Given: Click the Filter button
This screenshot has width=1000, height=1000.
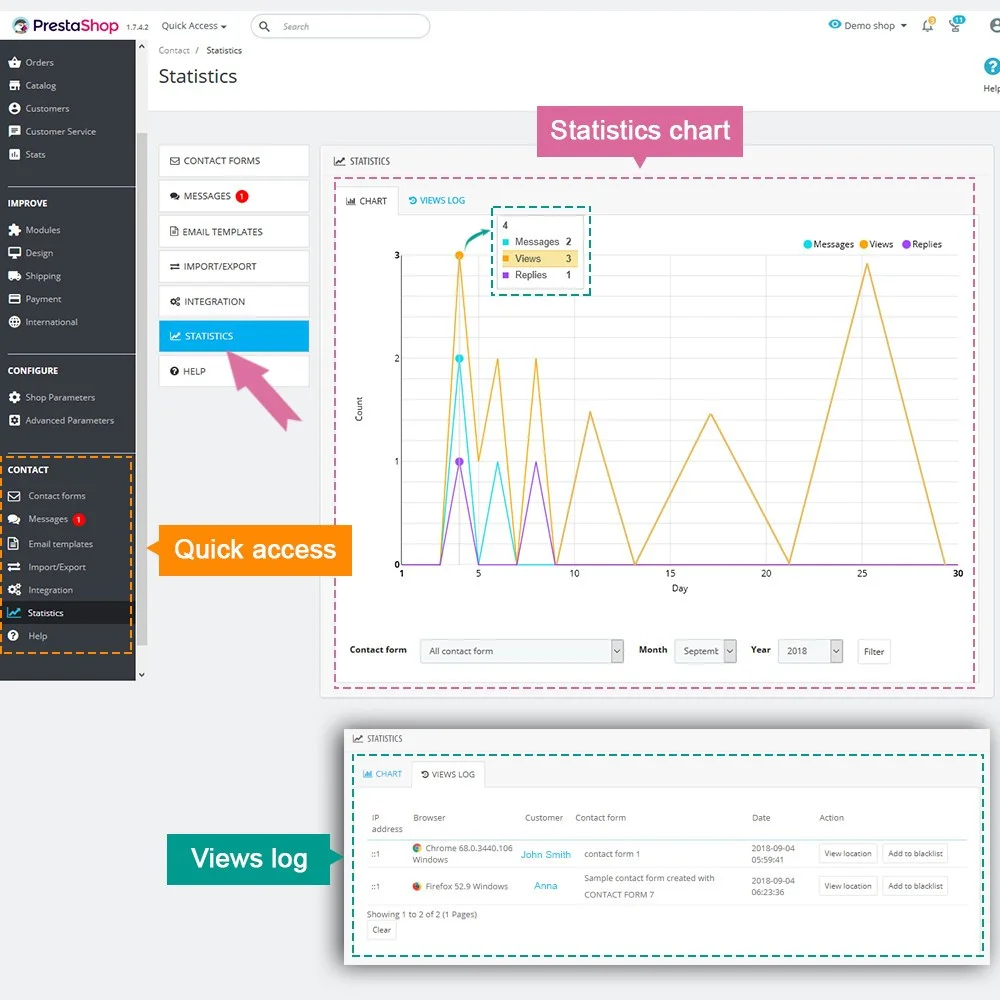Looking at the screenshot, I should pos(873,651).
